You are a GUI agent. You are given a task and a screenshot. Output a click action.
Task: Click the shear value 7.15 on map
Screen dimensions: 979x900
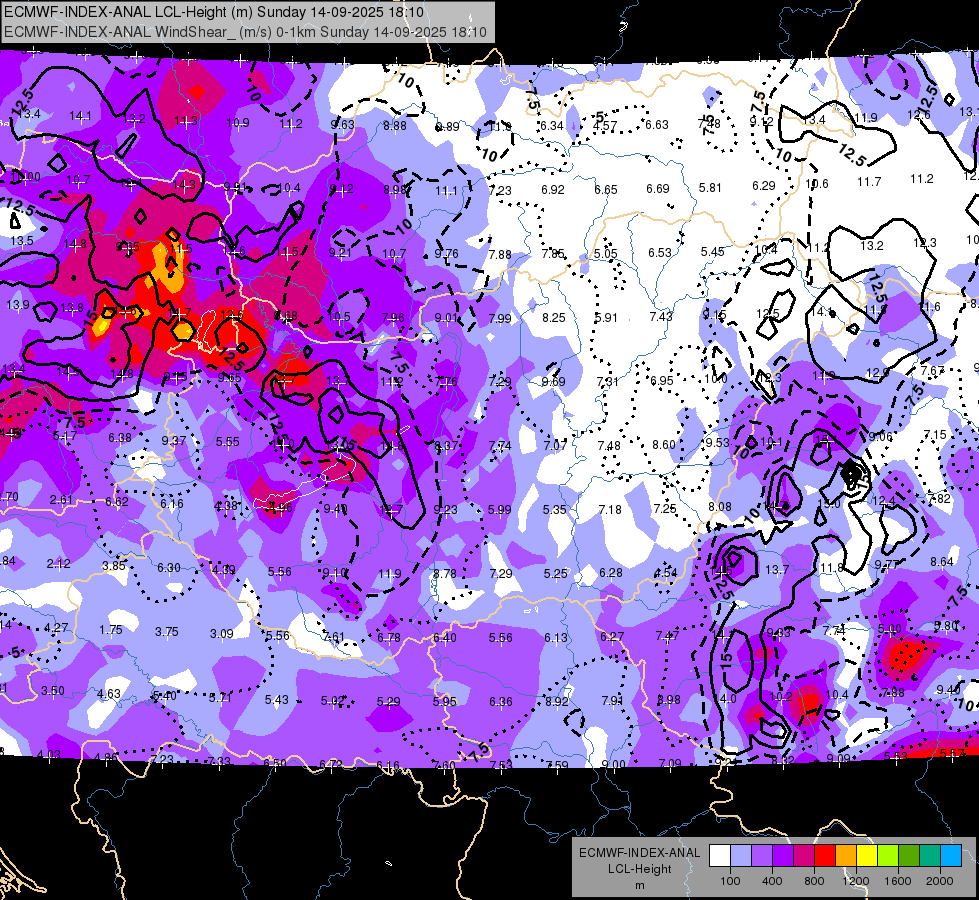click(935, 435)
